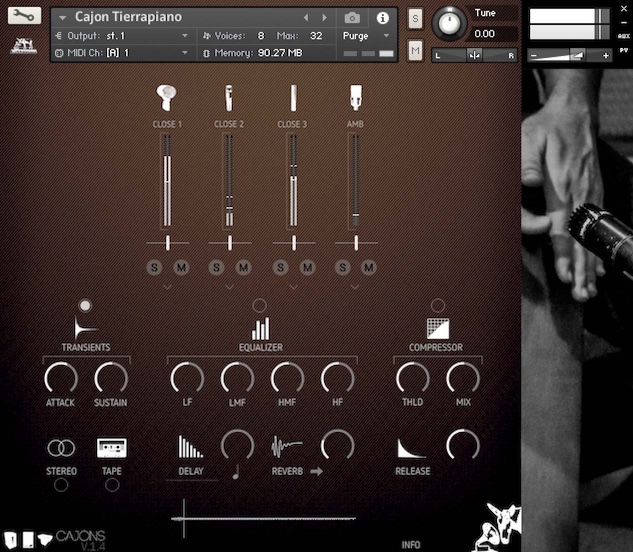
Task: Solo the AMB microphone channel
Action: (343, 267)
